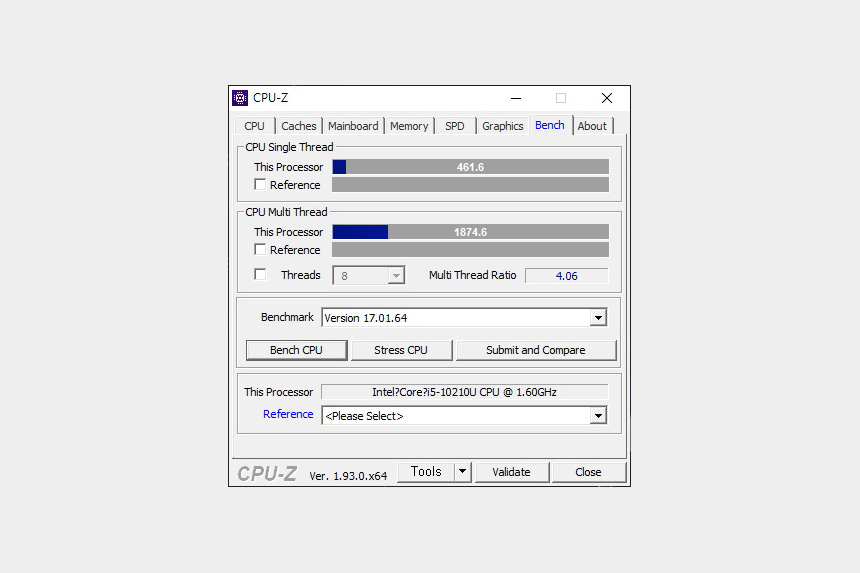Switch to the CPU tab
The height and width of the screenshot is (573, 860).
(x=254, y=126)
